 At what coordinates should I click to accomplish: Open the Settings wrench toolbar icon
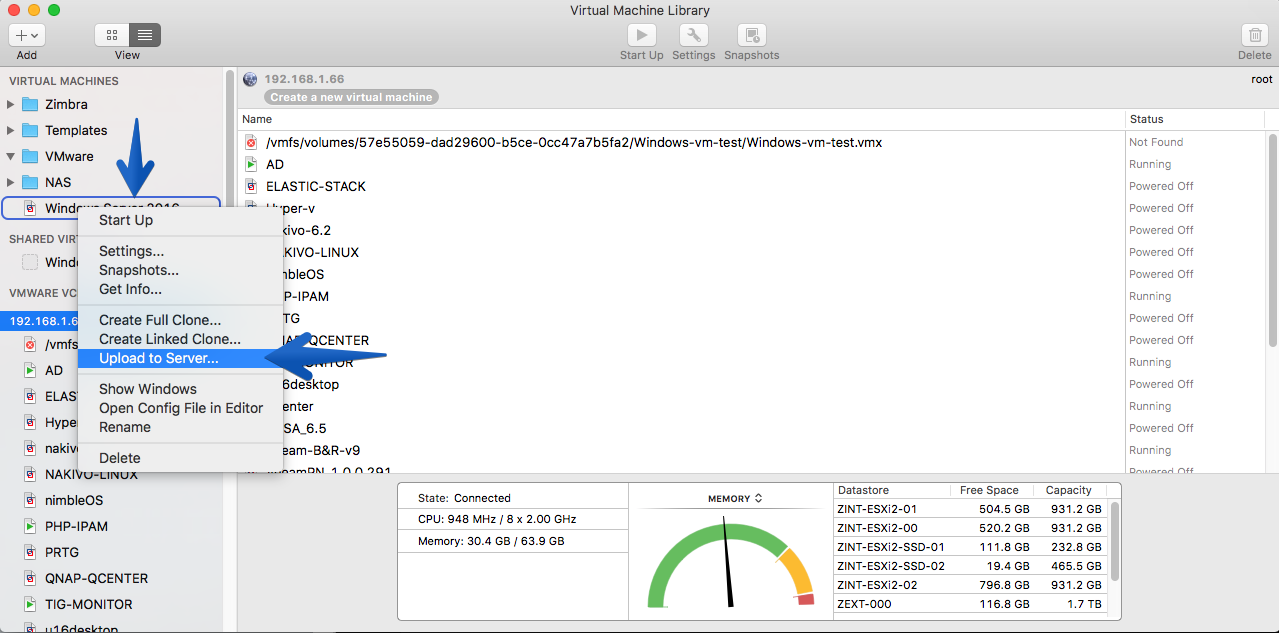coord(693,35)
